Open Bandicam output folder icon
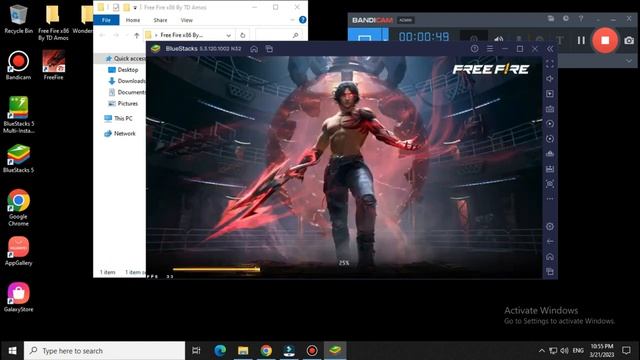Viewport: 640px width, 360px height. click(551, 19)
